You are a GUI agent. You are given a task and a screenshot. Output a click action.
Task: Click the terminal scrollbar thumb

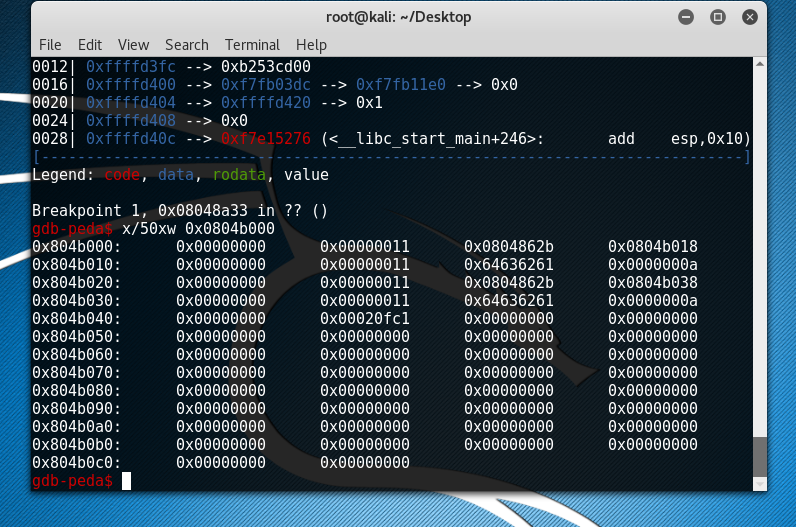760,456
